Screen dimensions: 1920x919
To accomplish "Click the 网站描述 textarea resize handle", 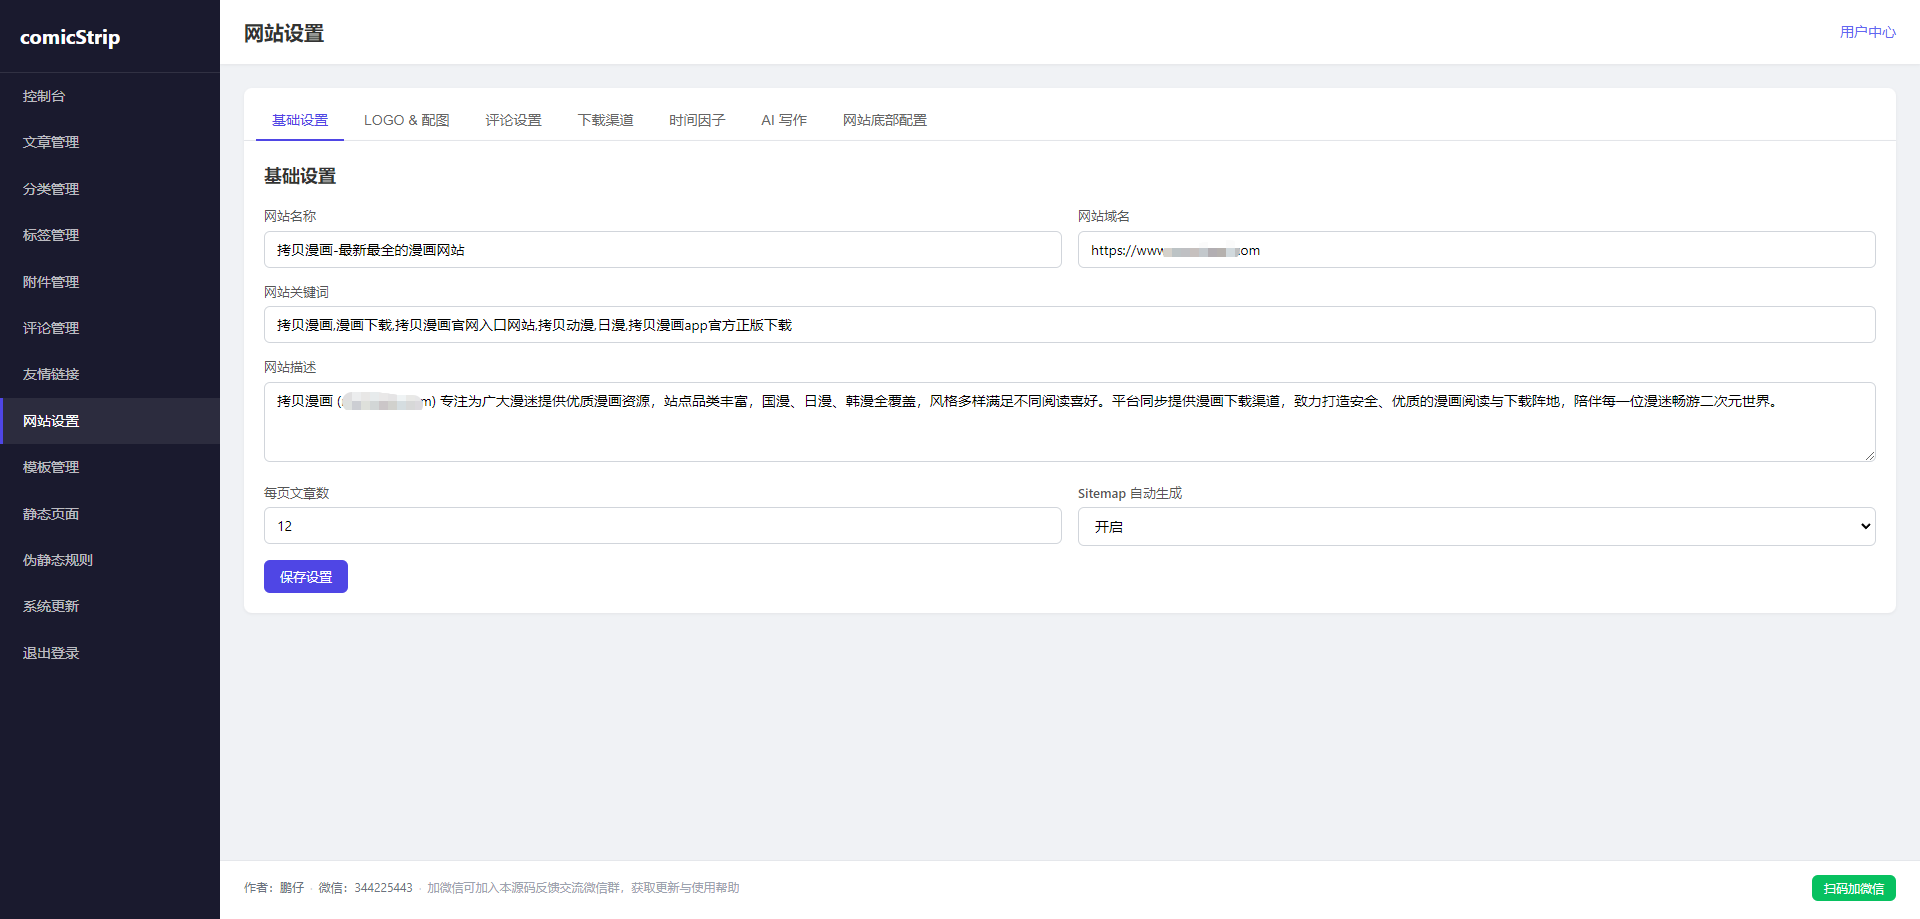I will coord(1869,455).
